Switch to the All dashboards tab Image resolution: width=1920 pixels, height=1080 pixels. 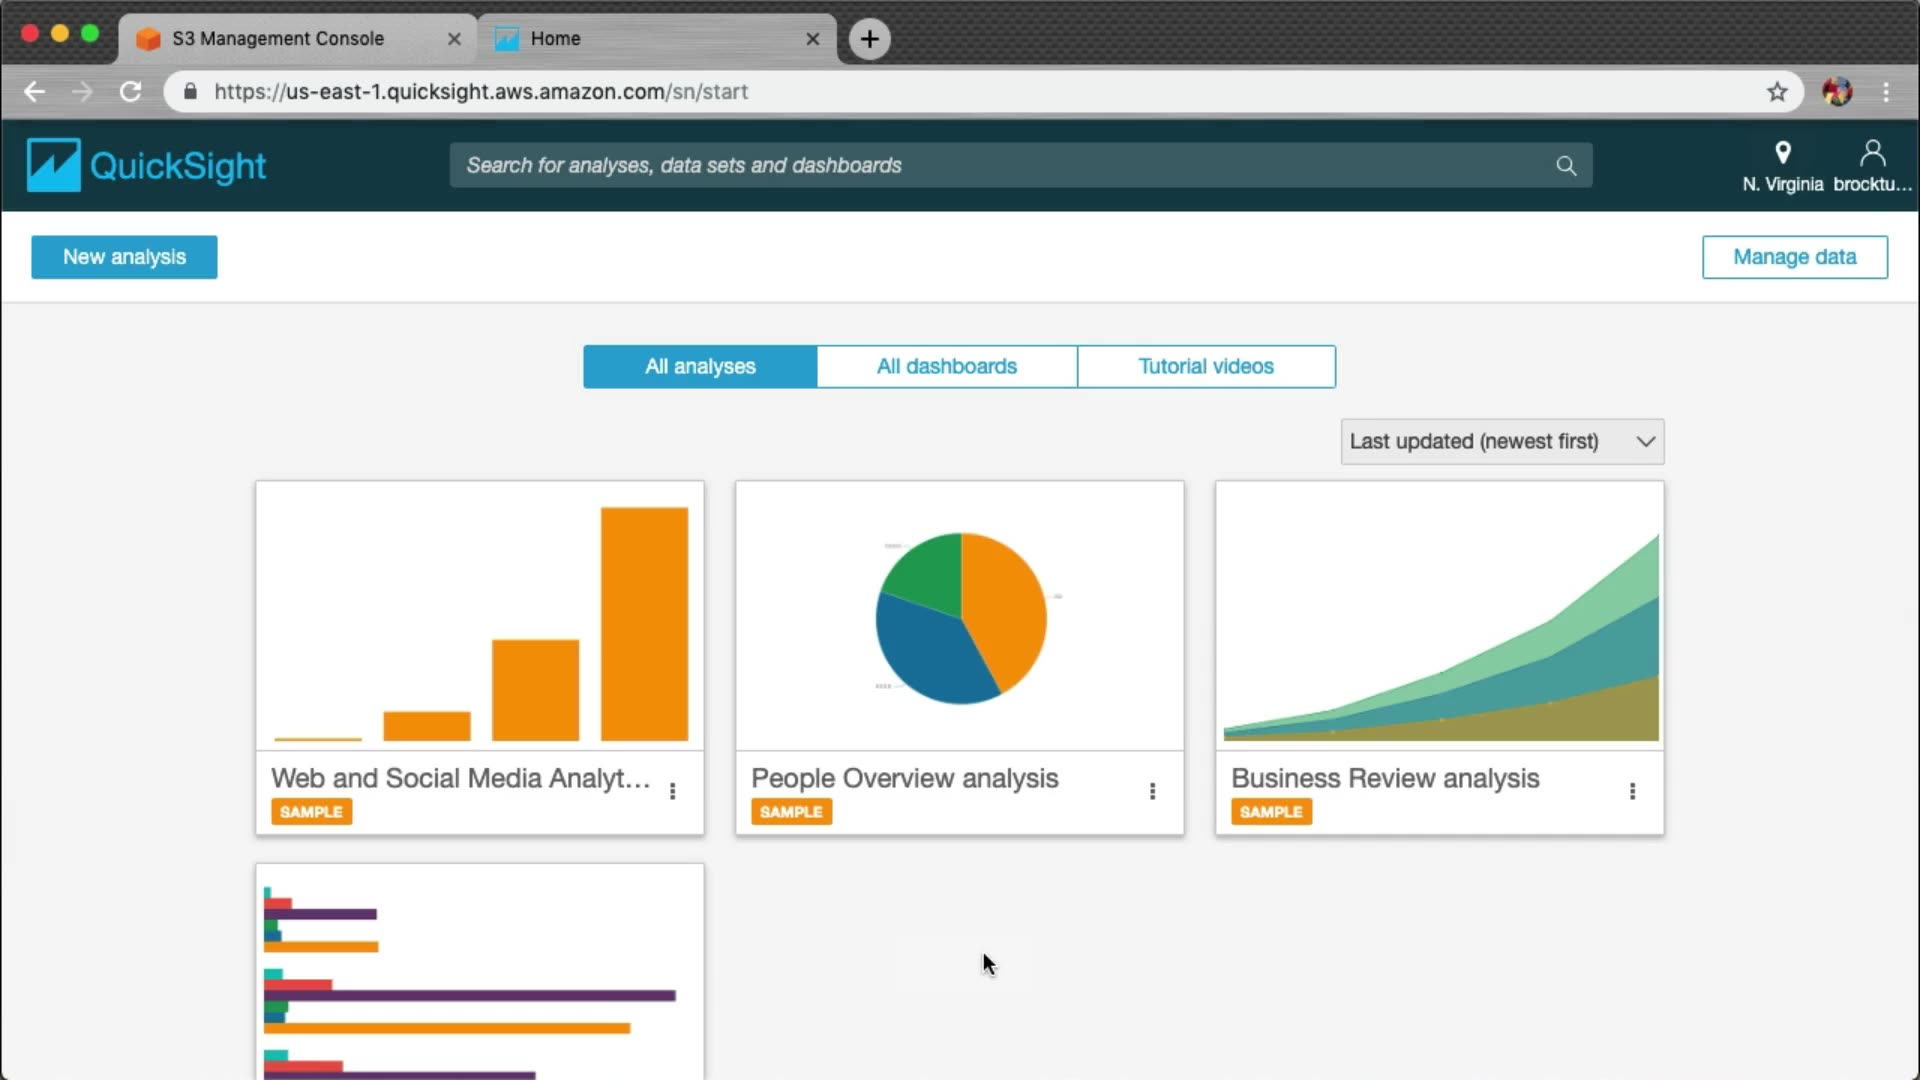point(946,367)
